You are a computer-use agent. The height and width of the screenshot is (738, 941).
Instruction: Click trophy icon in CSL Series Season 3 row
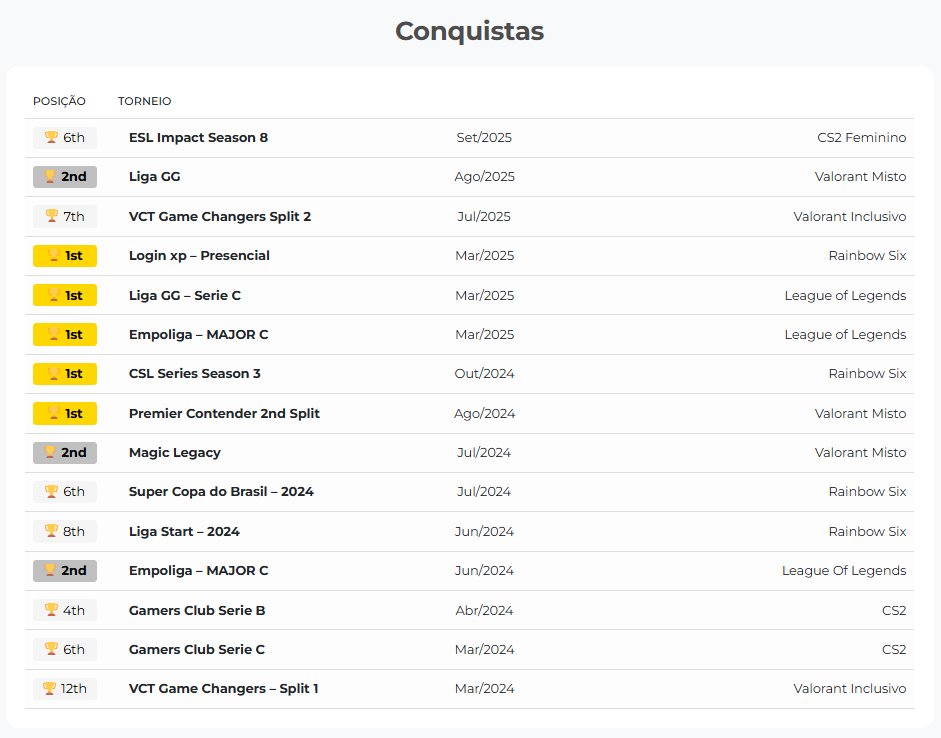tap(54, 373)
